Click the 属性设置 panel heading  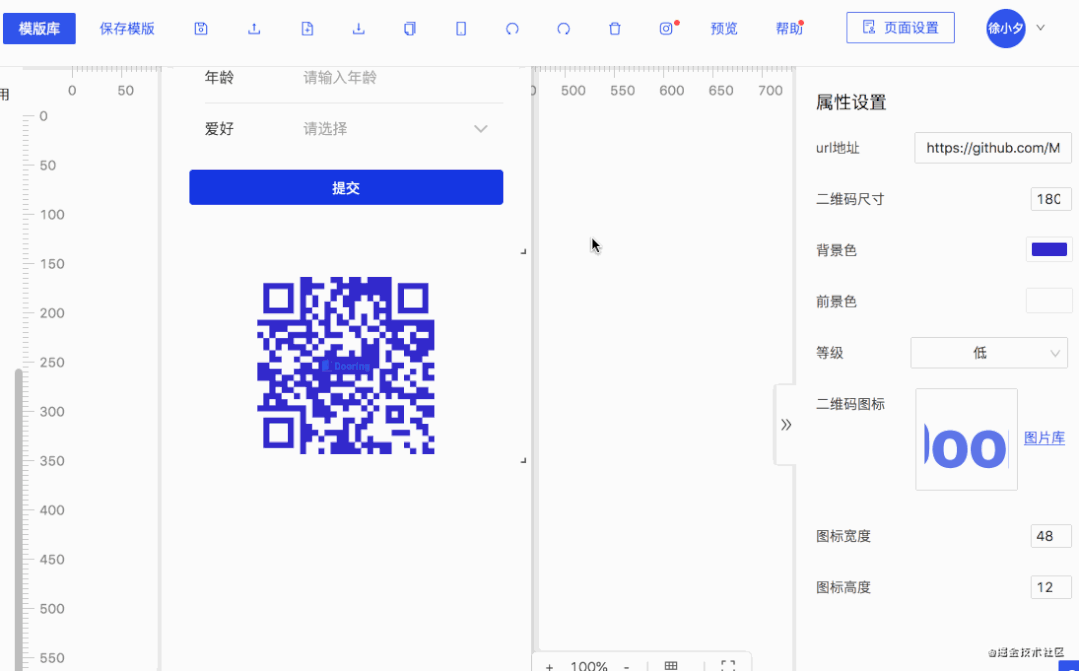pos(851,103)
